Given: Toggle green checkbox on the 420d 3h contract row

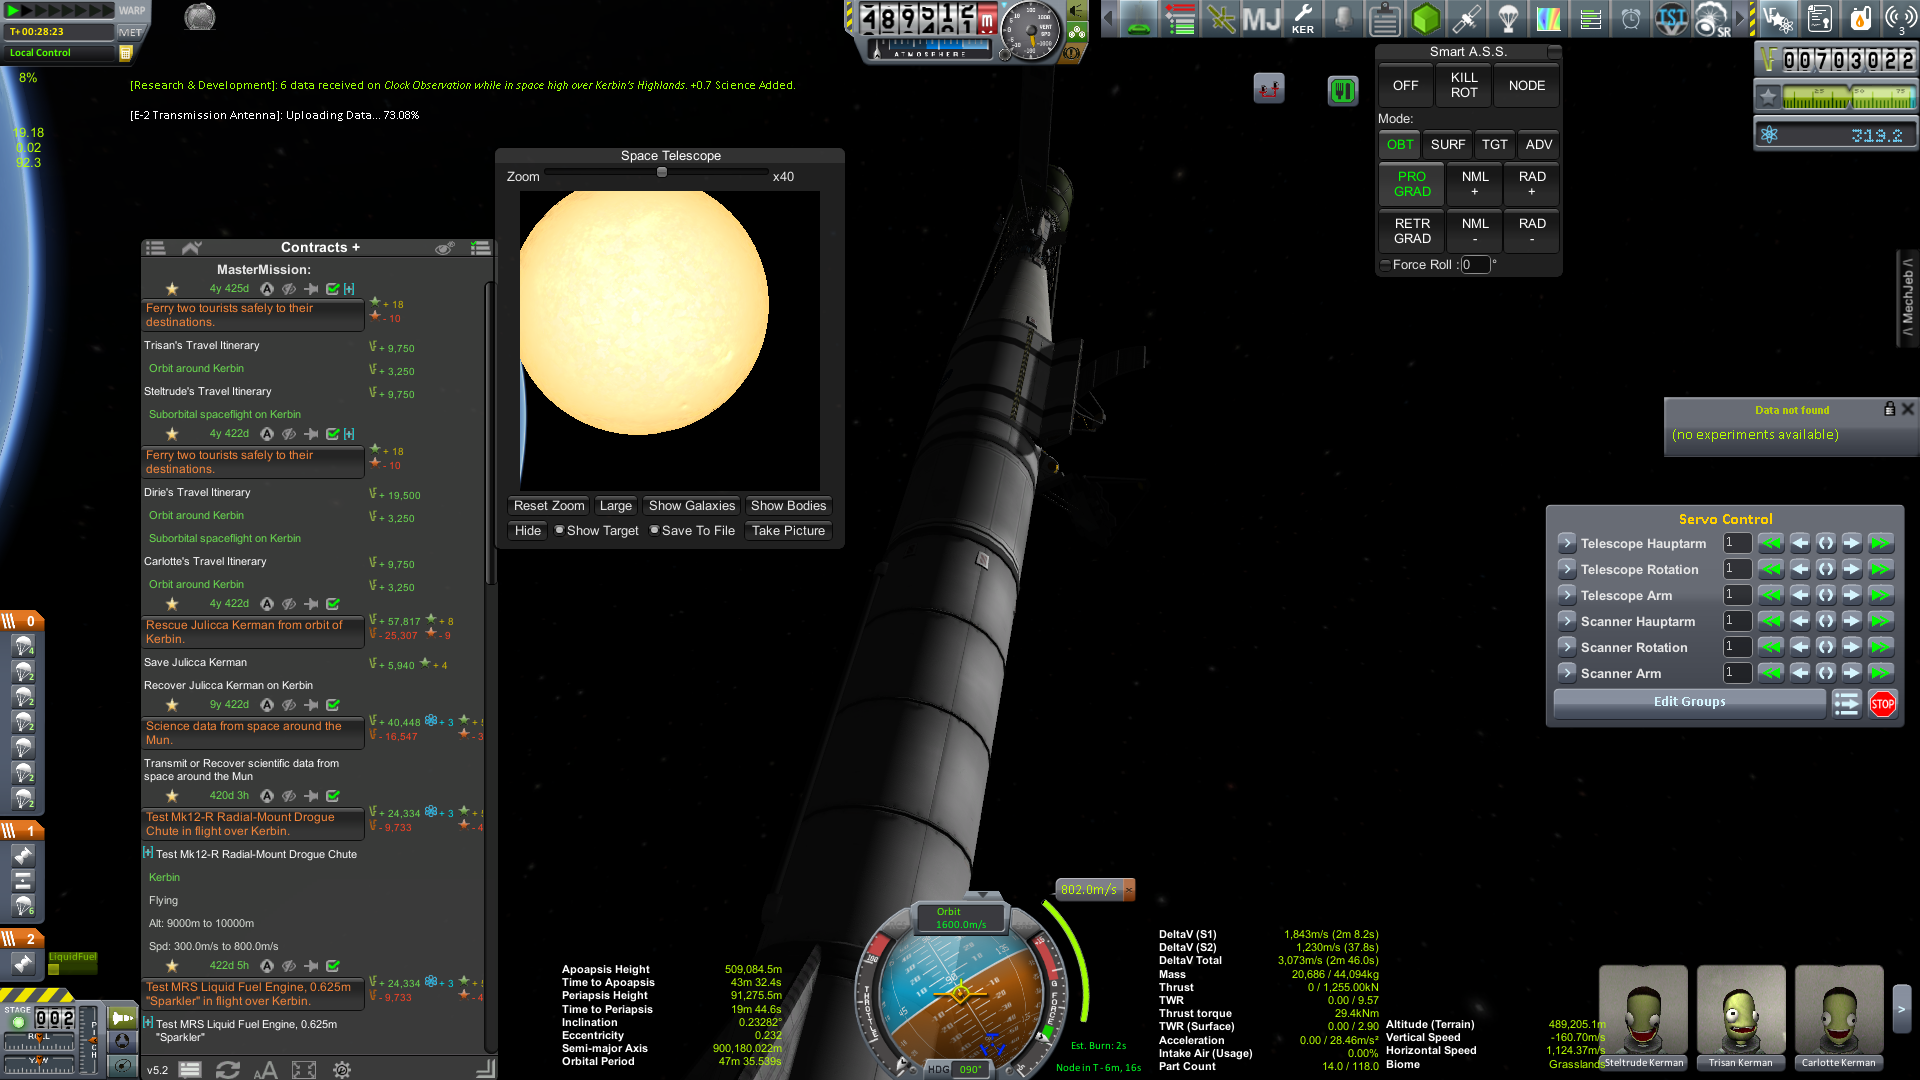Looking at the screenshot, I should tap(333, 796).
